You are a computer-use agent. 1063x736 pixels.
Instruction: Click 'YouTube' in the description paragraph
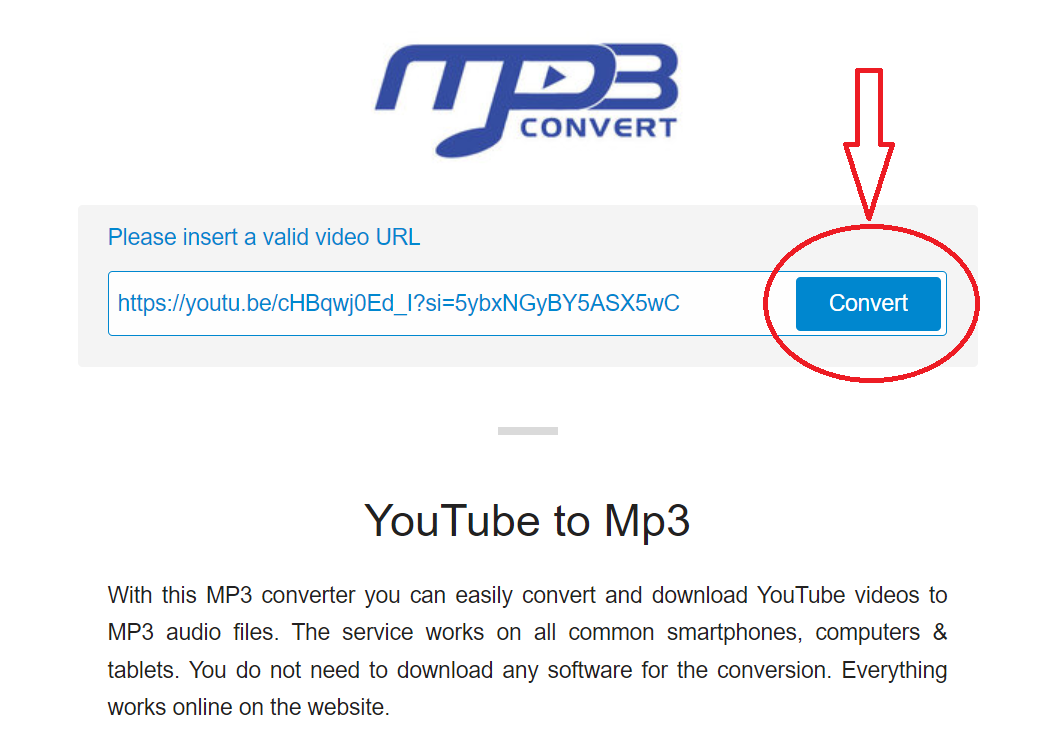[x=801, y=595]
